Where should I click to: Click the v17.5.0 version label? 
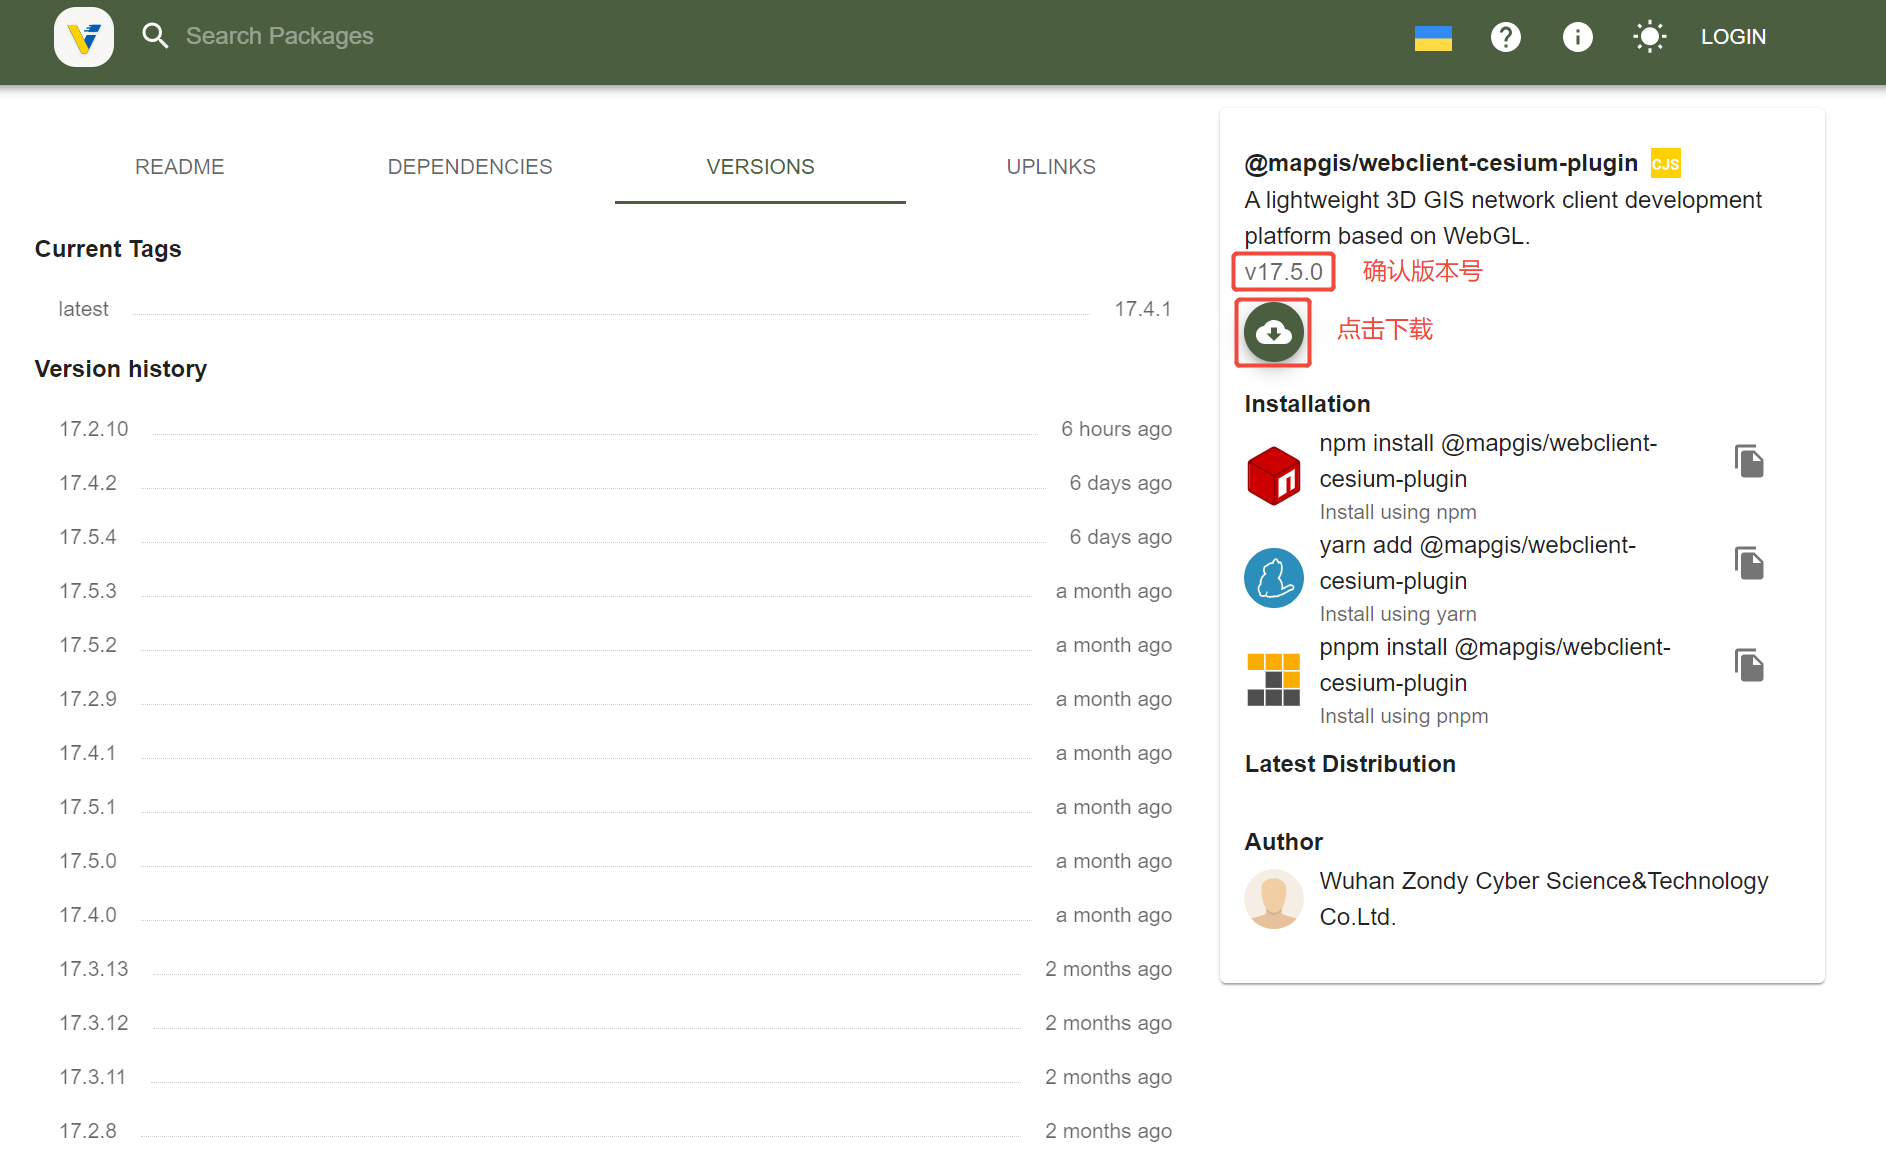click(1283, 272)
